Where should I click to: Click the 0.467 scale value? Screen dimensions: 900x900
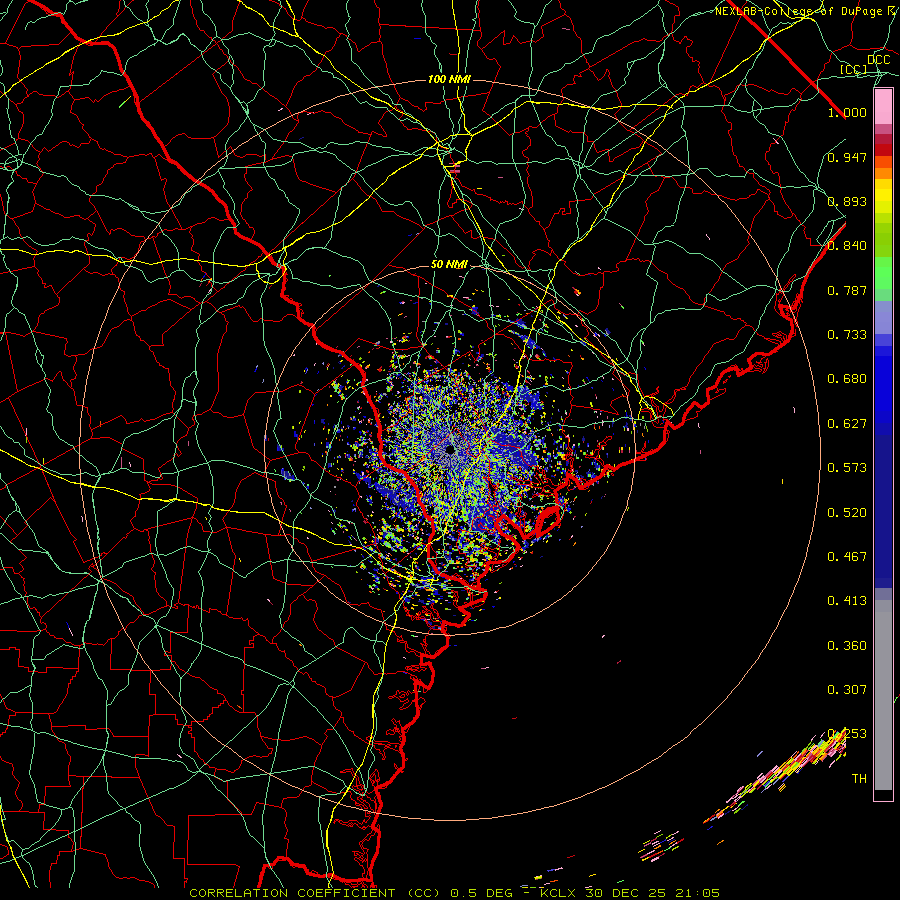click(847, 557)
